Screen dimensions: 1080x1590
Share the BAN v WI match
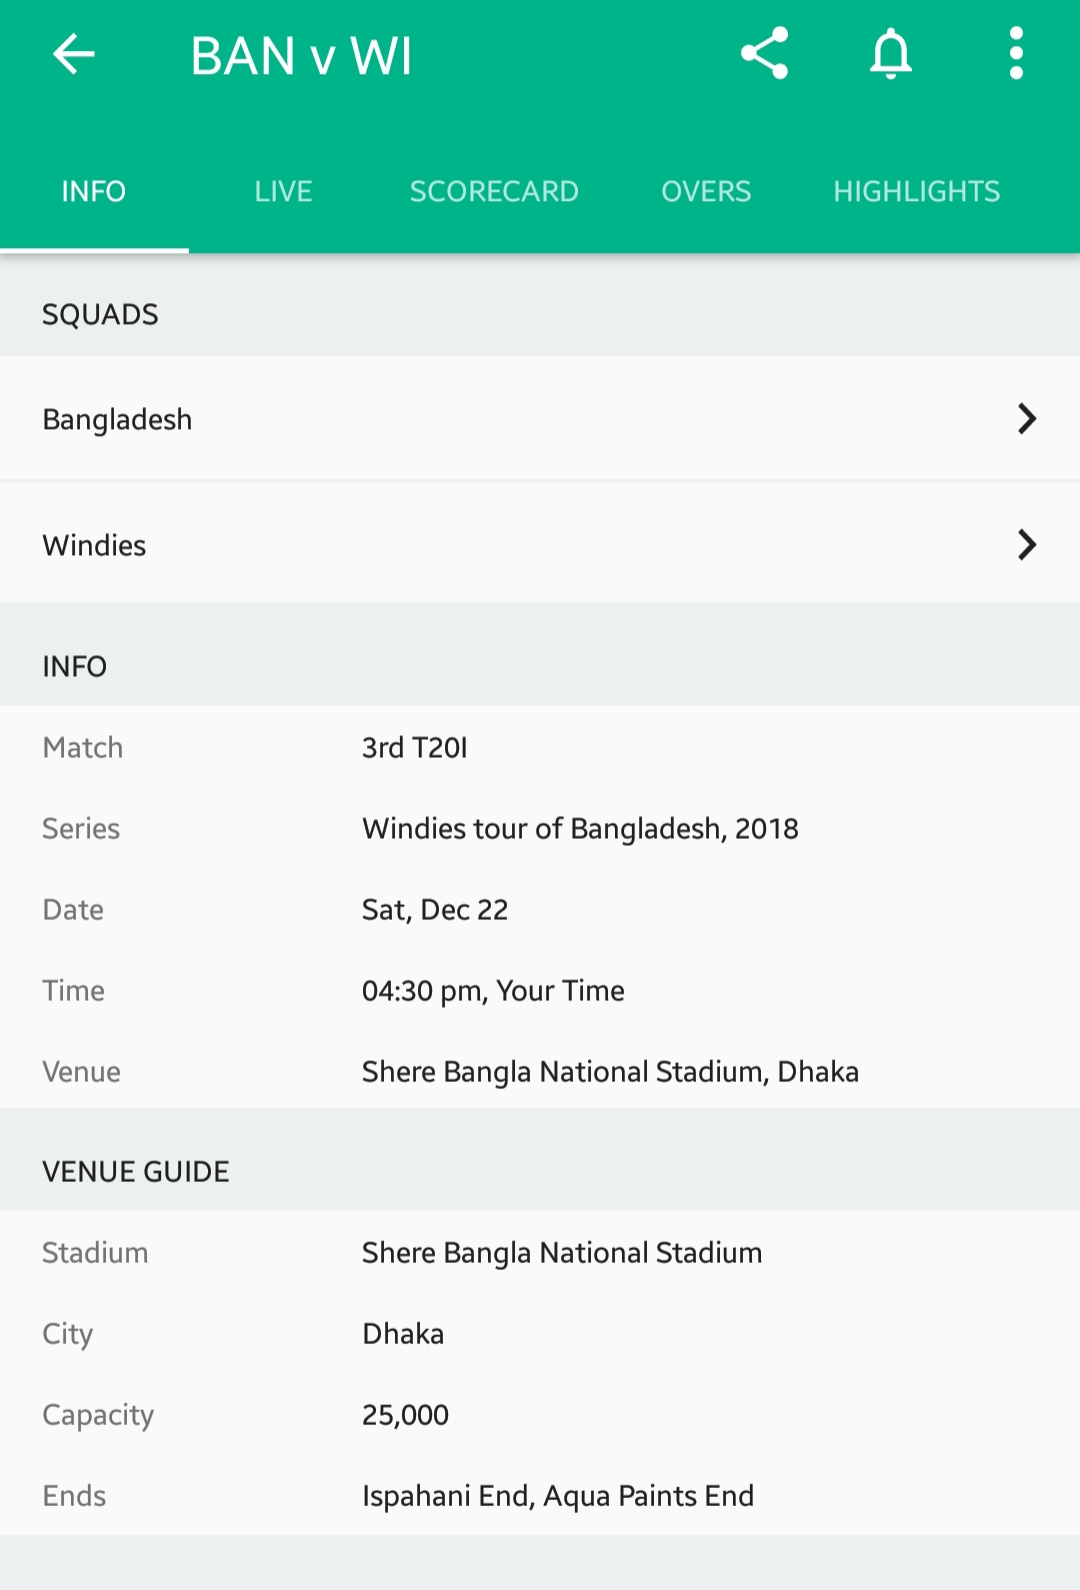(x=765, y=54)
